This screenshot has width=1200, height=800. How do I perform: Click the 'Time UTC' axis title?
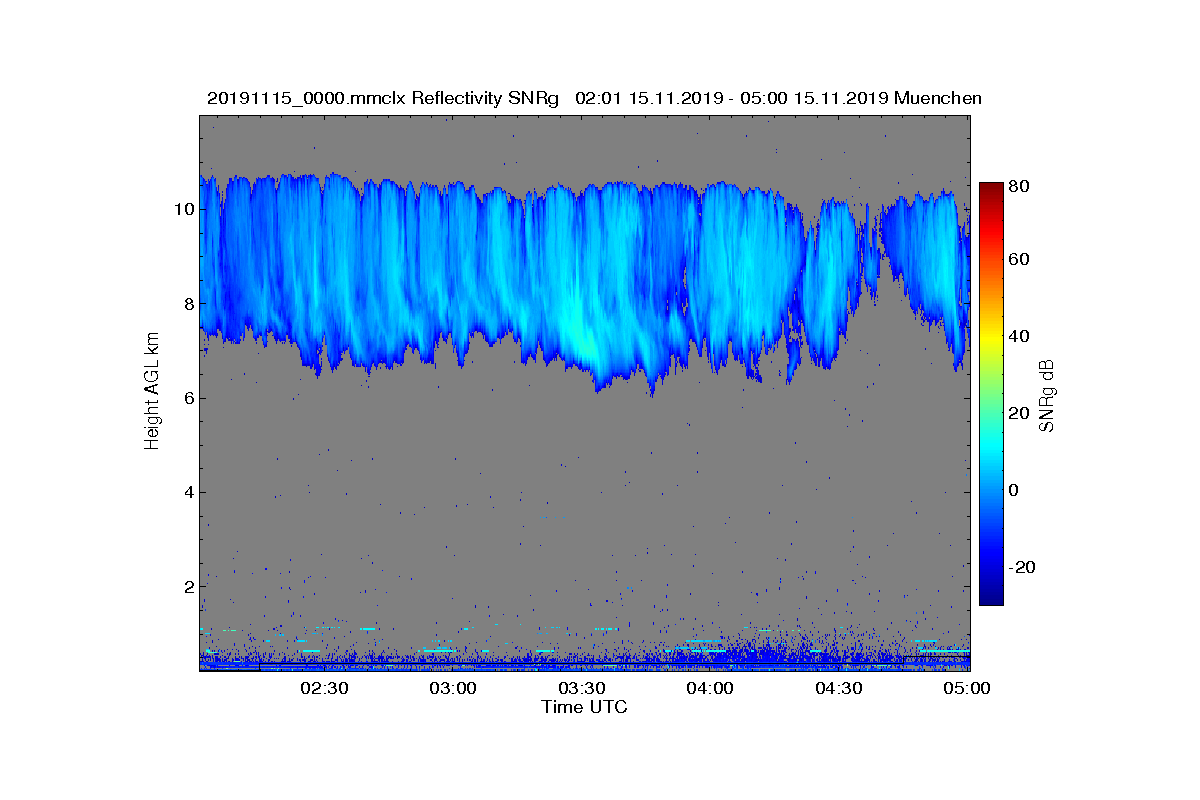pyautogui.click(x=585, y=707)
